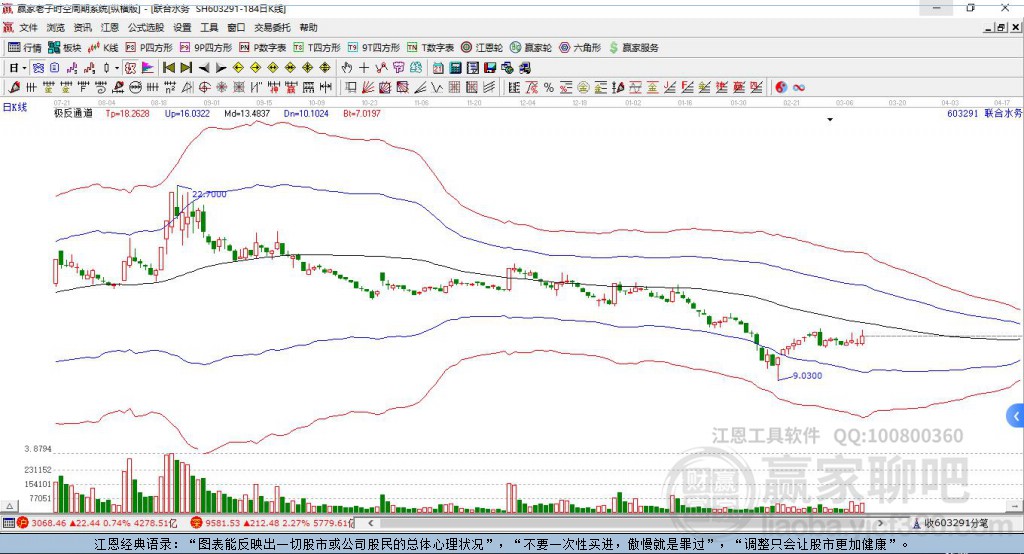Open the 设置 menu
This screenshot has width=1024, height=554.
[182, 27]
